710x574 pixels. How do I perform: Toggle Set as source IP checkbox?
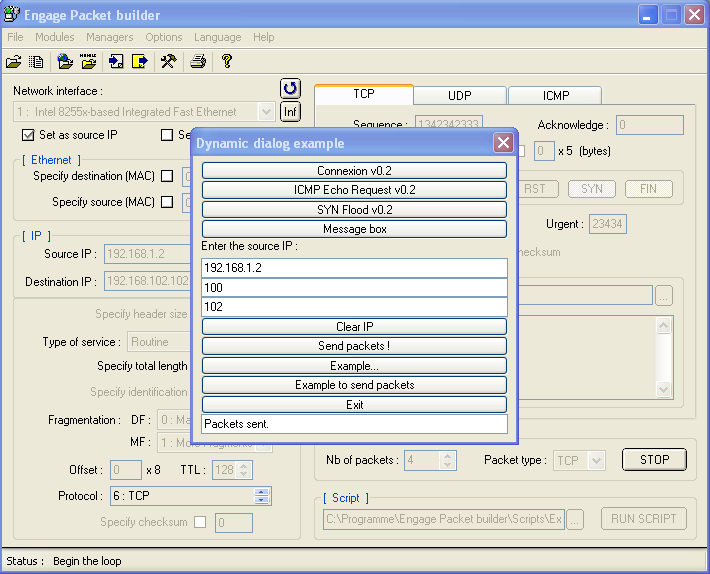point(28,135)
